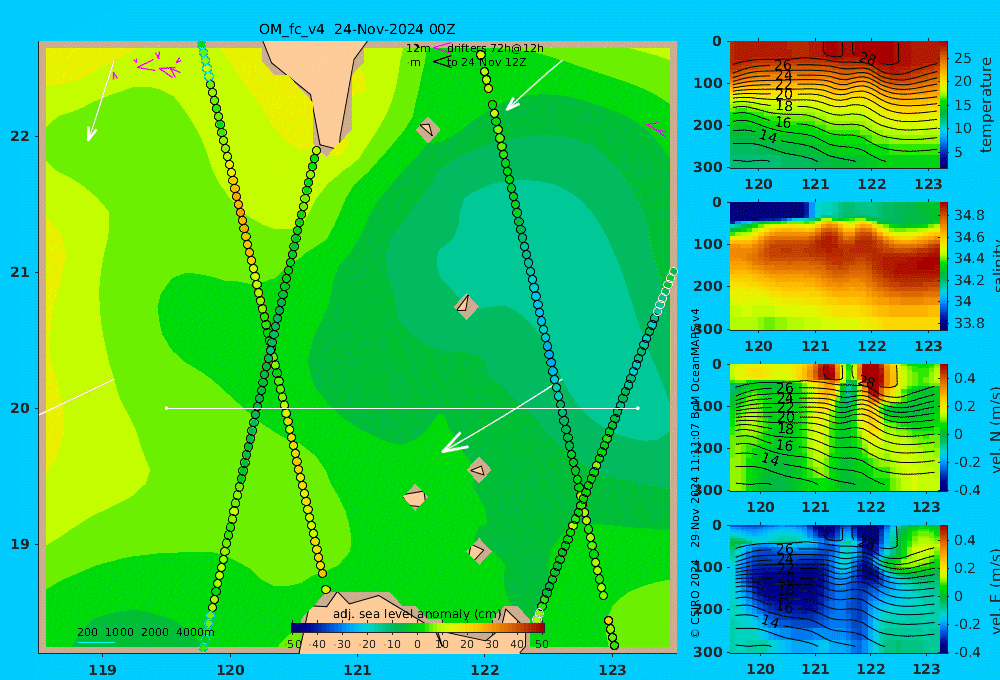Click the temperature section panel

pos(834,105)
